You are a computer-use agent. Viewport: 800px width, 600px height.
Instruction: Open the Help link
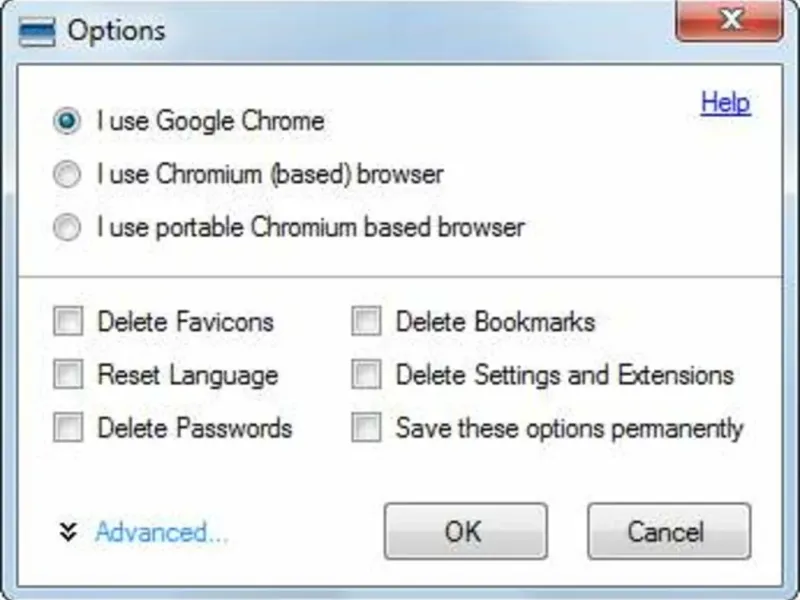(725, 103)
